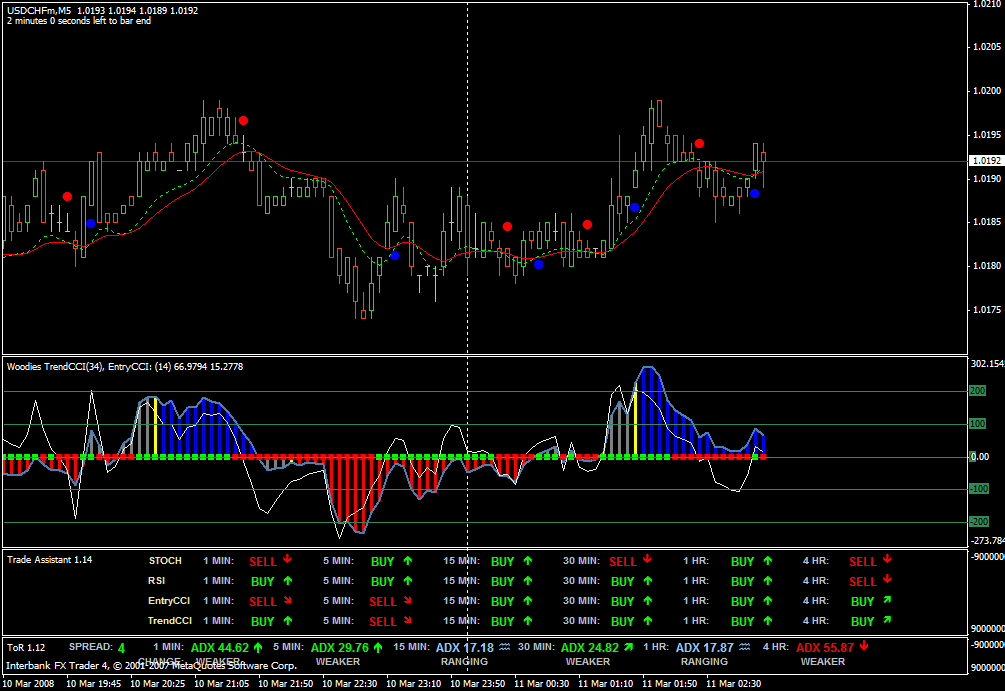Click the red down arrow beside ADX 55.87
The height and width of the screenshot is (691, 1005).
click(x=864, y=645)
